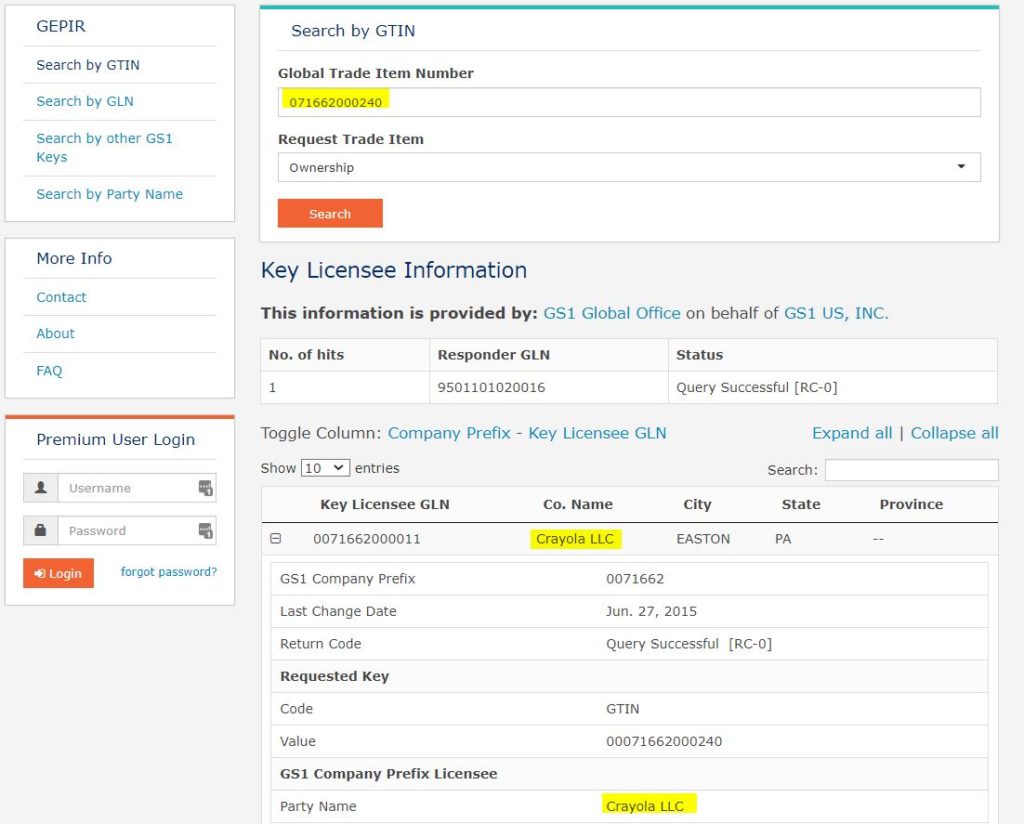1024x824 pixels.
Task: Select Crayola LLC in Co. Name column
Action: [575, 539]
